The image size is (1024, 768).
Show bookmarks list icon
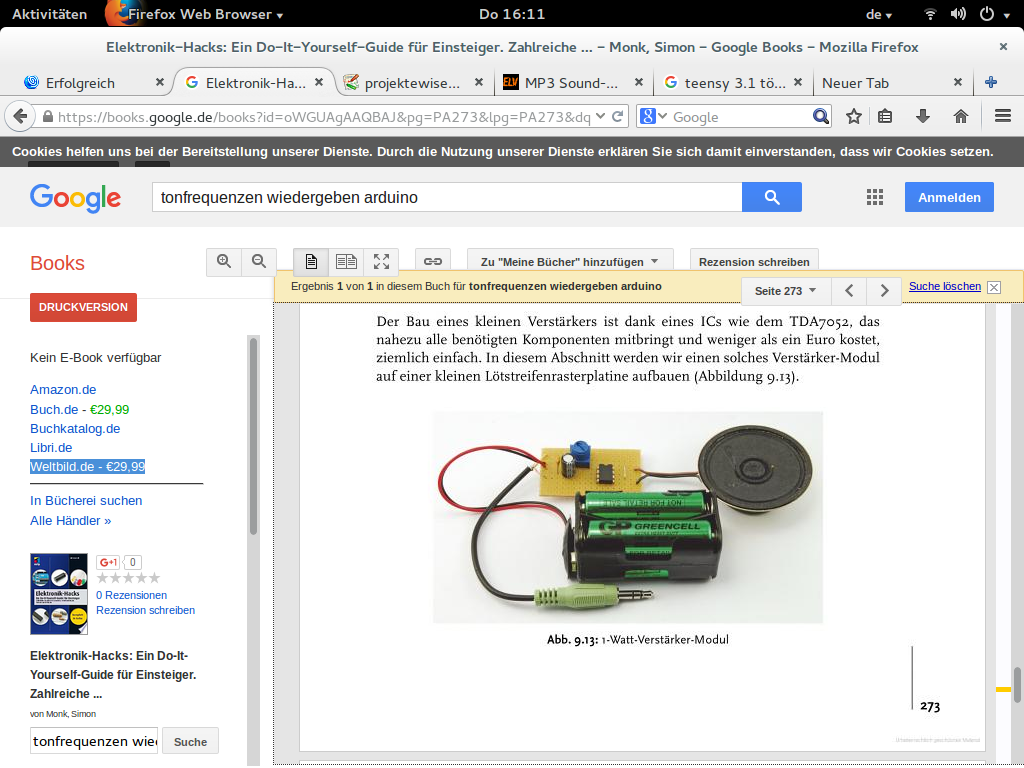(885, 117)
